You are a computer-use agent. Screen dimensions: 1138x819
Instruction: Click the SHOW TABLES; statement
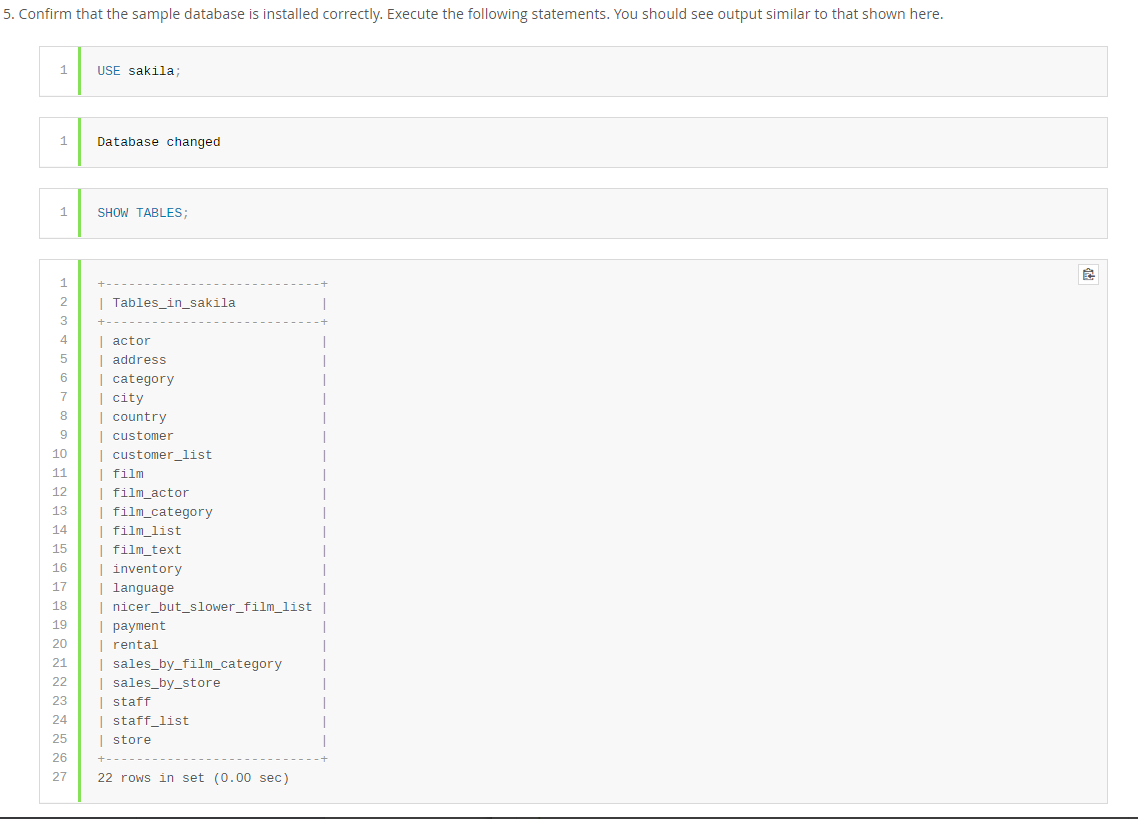tap(141, 212)
